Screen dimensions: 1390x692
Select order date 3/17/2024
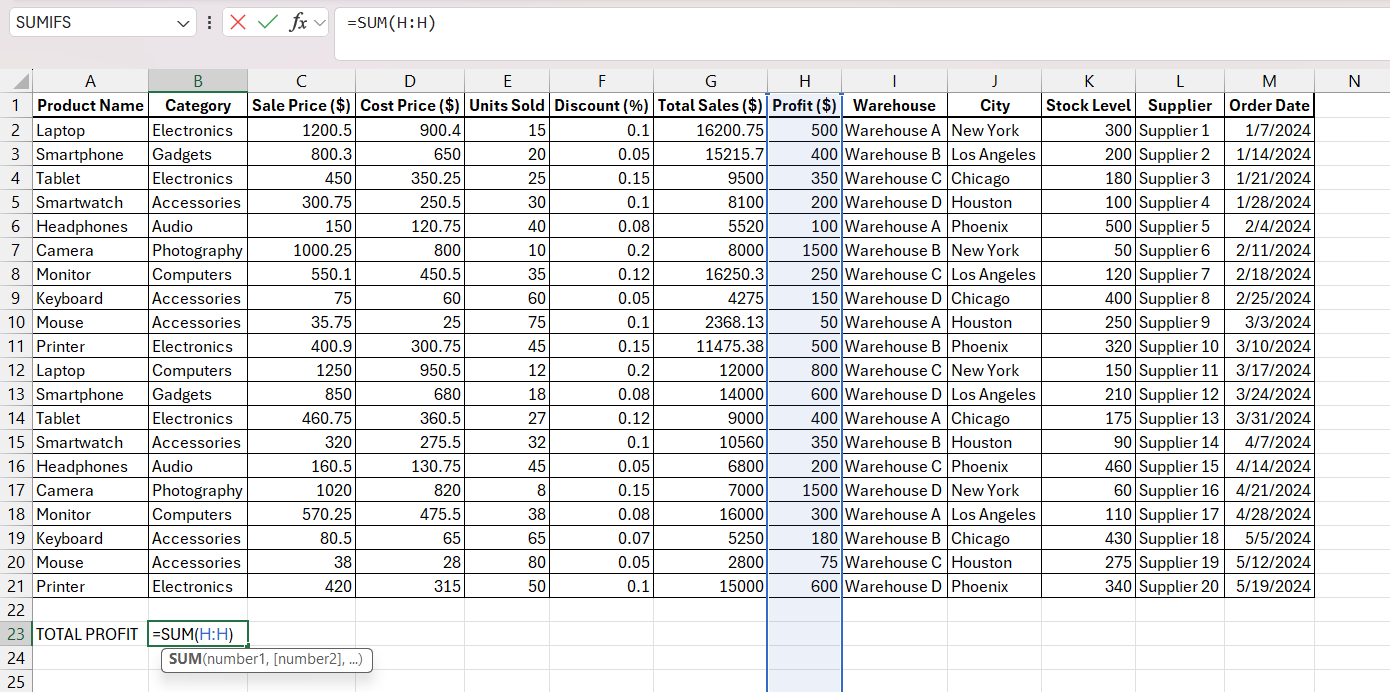[x=1269, y=370]
